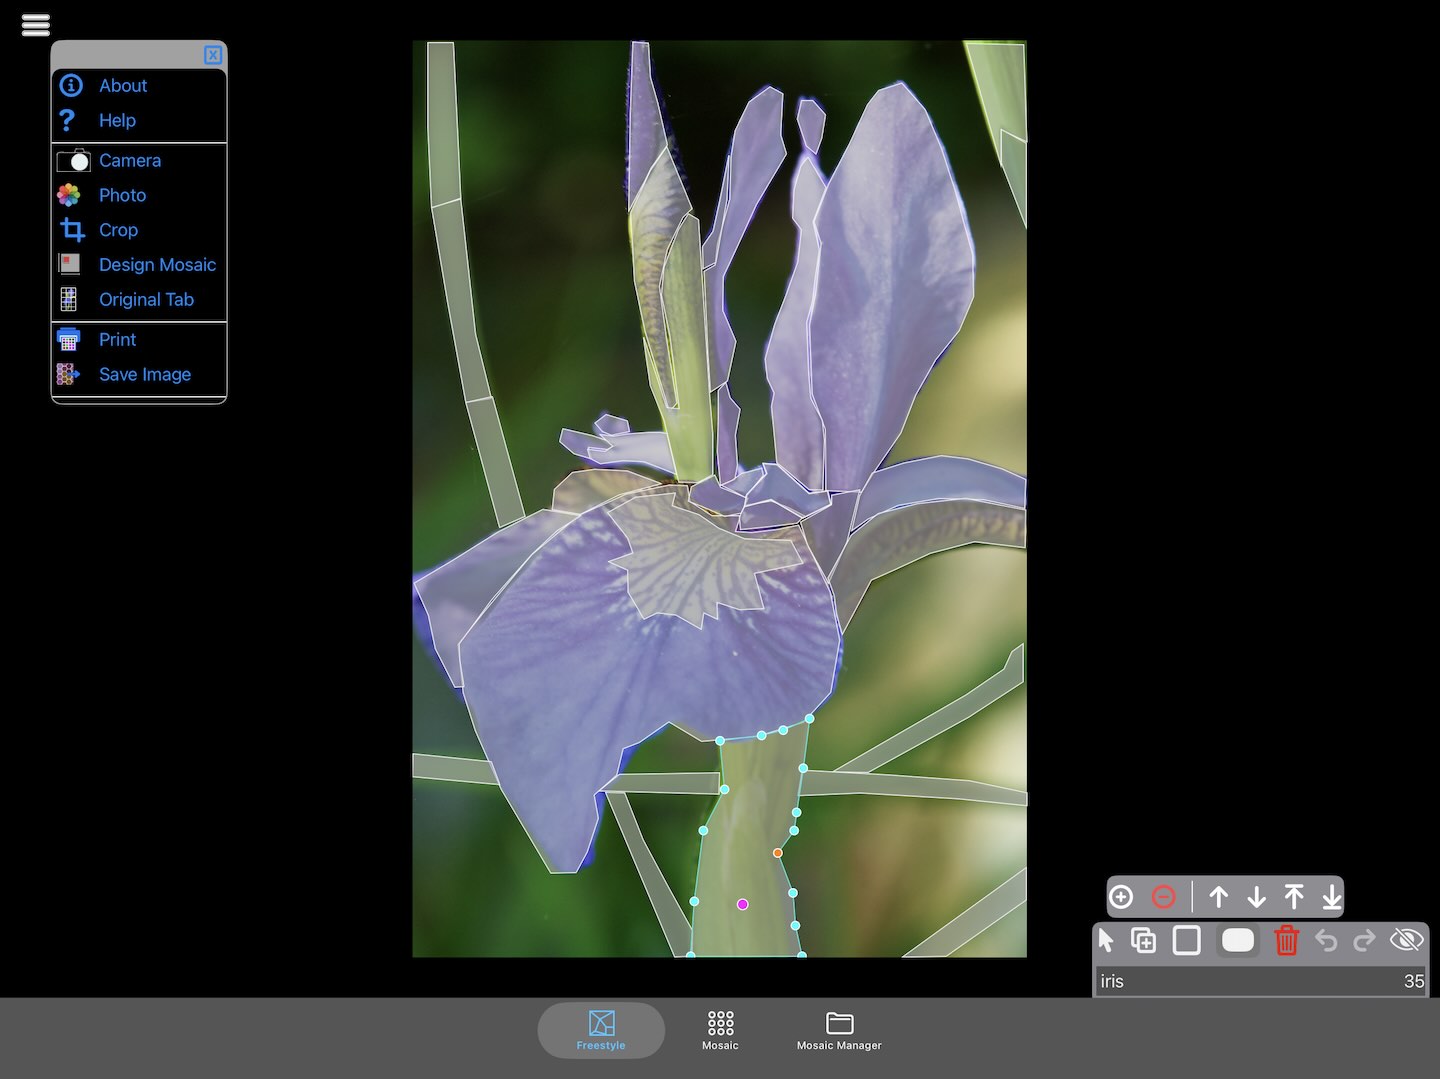Duplicate the selected shape
This screenshot has width=1440, height=1079.
tap(1143, 940)
